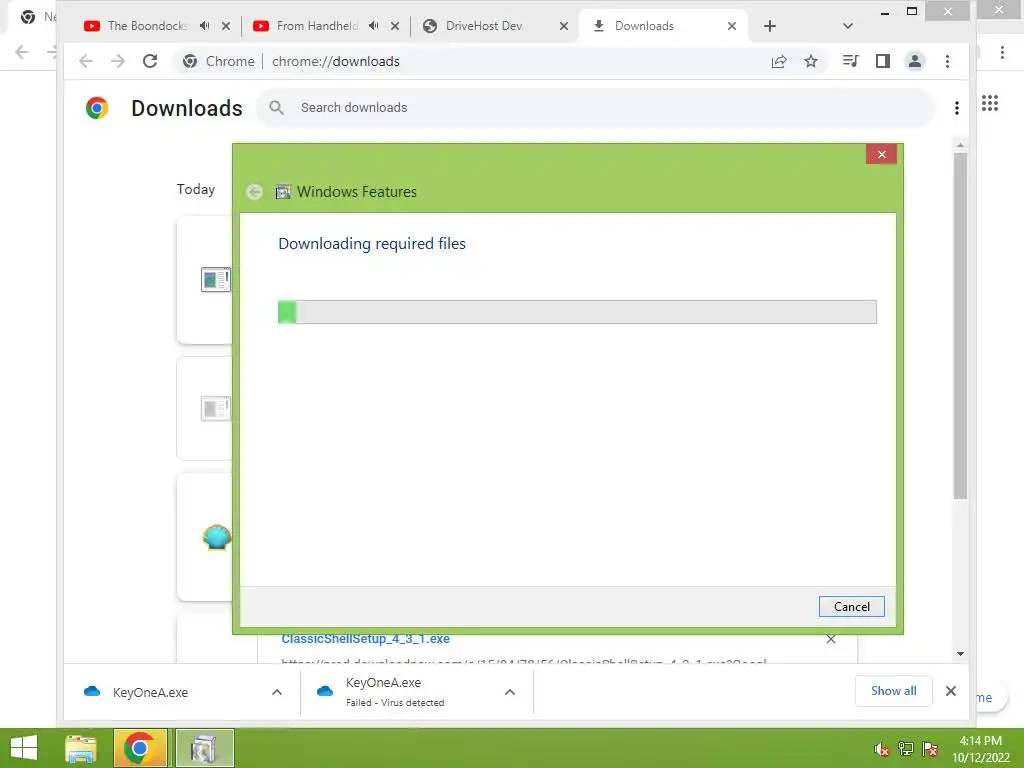Reload the downloads page
This screenshot has height=768, width=1024.
(150, 61)
